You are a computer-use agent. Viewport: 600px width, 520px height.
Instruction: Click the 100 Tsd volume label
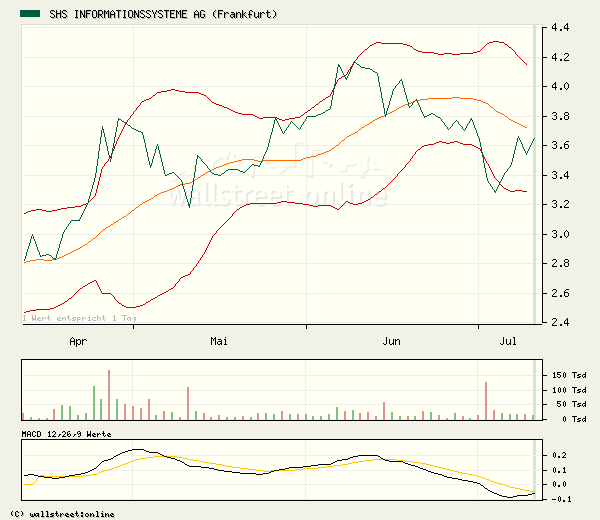[569, 390]
